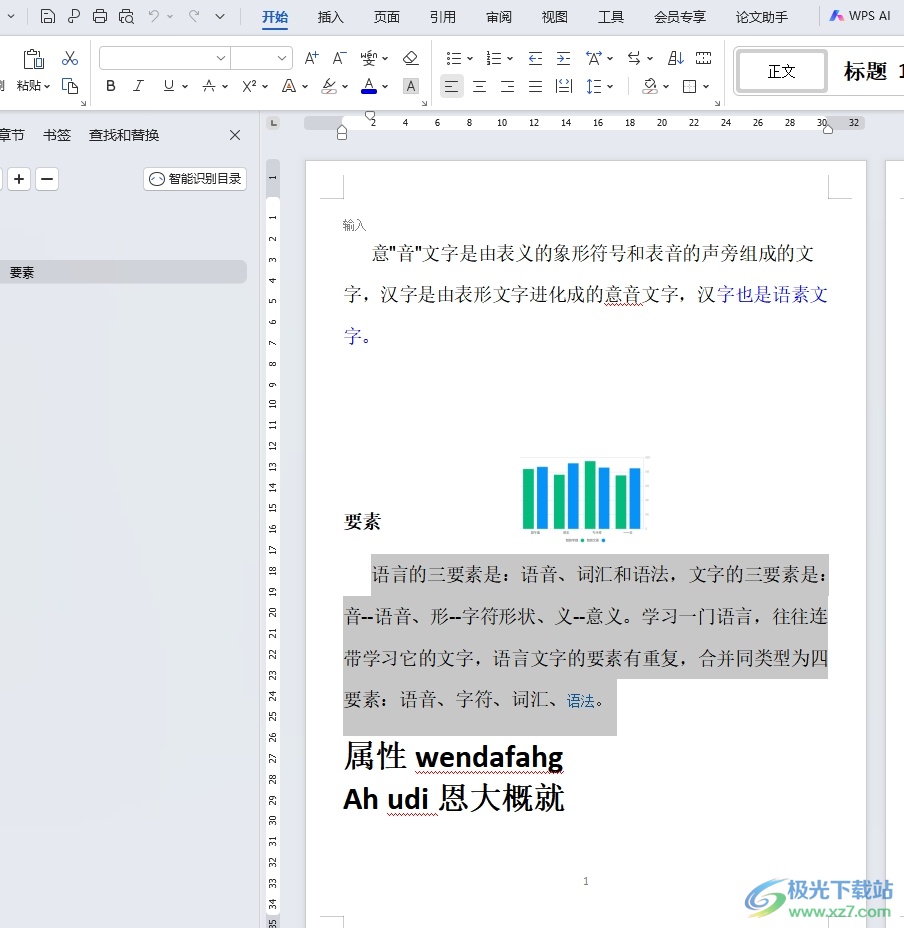The image size is (904, 928).
Task: Click the text effects outlined A icon
Action: coord(289,86)
